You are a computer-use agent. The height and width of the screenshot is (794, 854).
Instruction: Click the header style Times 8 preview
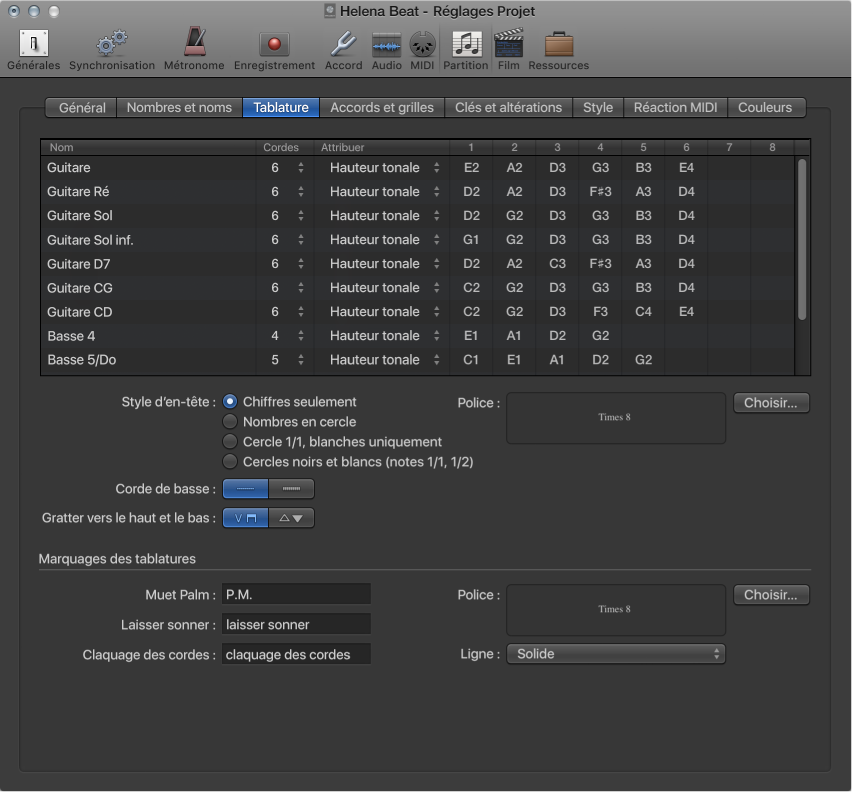(x=615, y=418)
